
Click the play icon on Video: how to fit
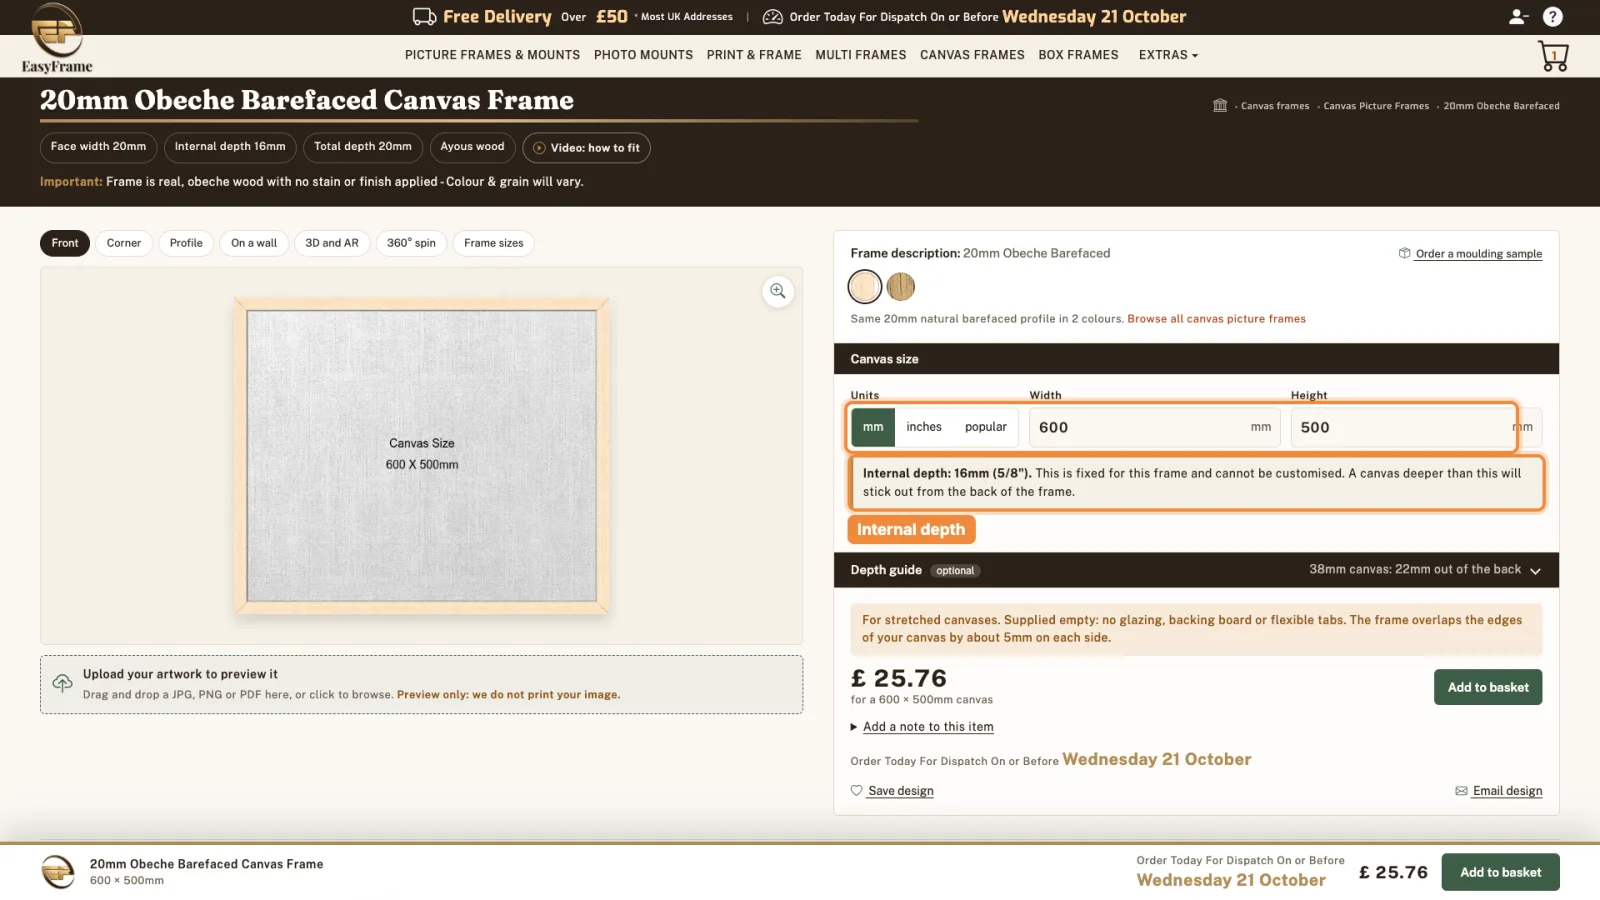539,148
